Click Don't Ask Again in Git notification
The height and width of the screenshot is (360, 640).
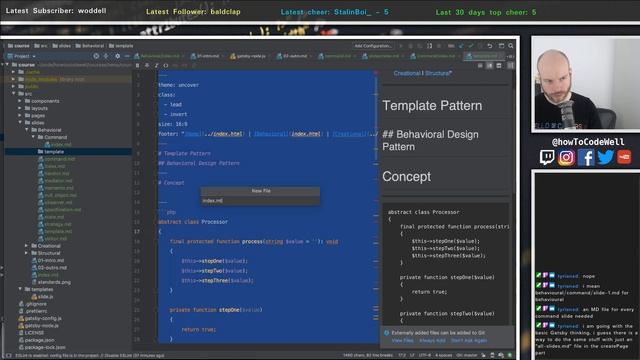[x=469, y=340]
